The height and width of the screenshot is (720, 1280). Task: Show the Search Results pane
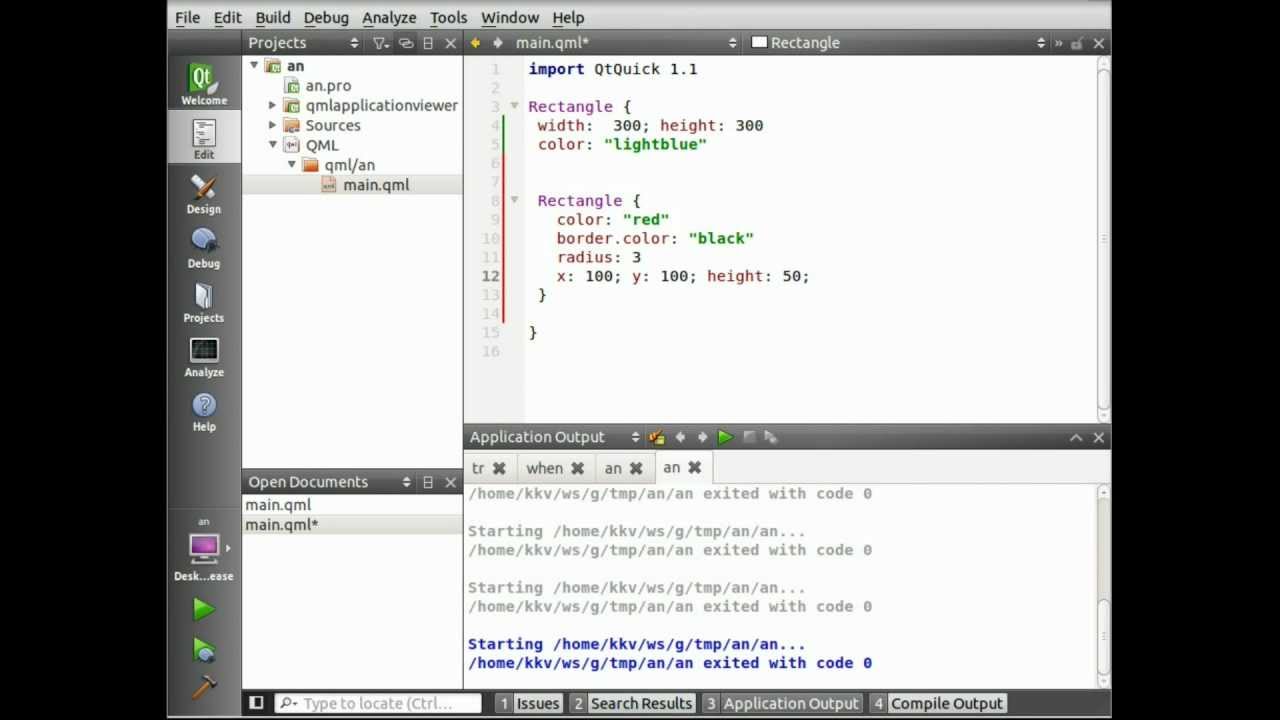click(631, 703)
